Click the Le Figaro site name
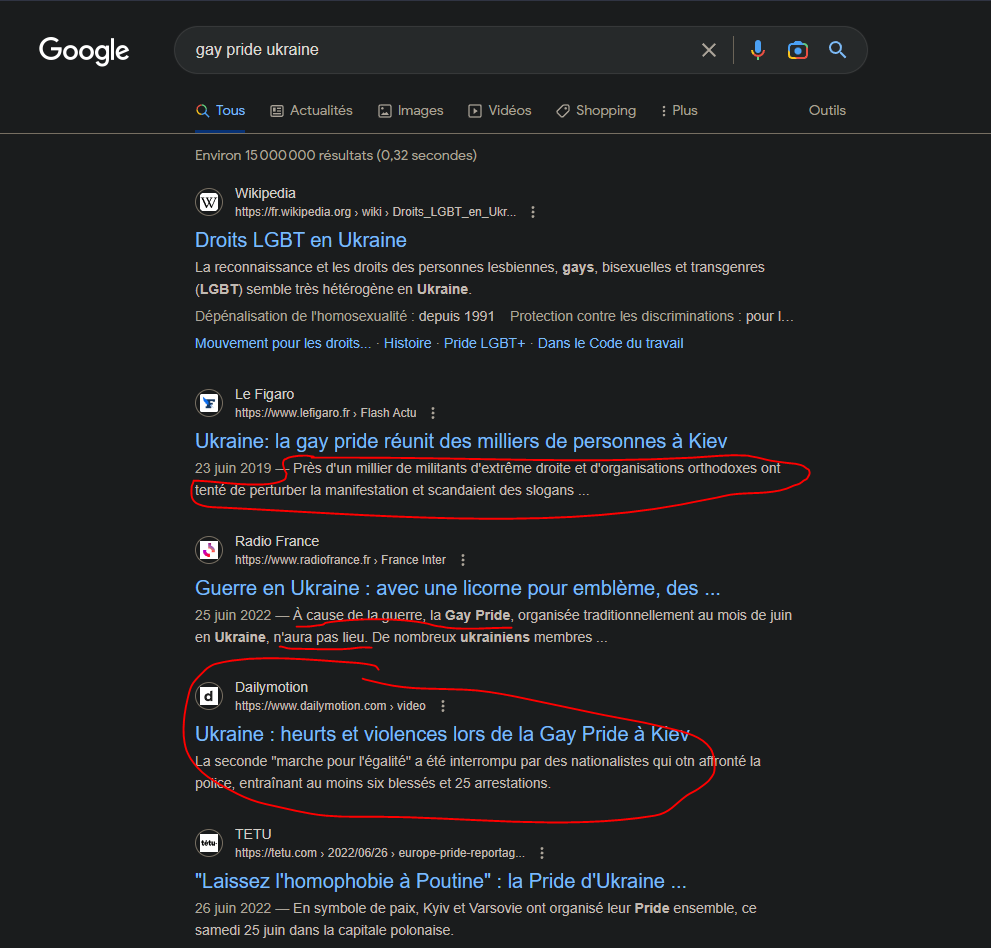991x948 pixels. coord(264,394)
